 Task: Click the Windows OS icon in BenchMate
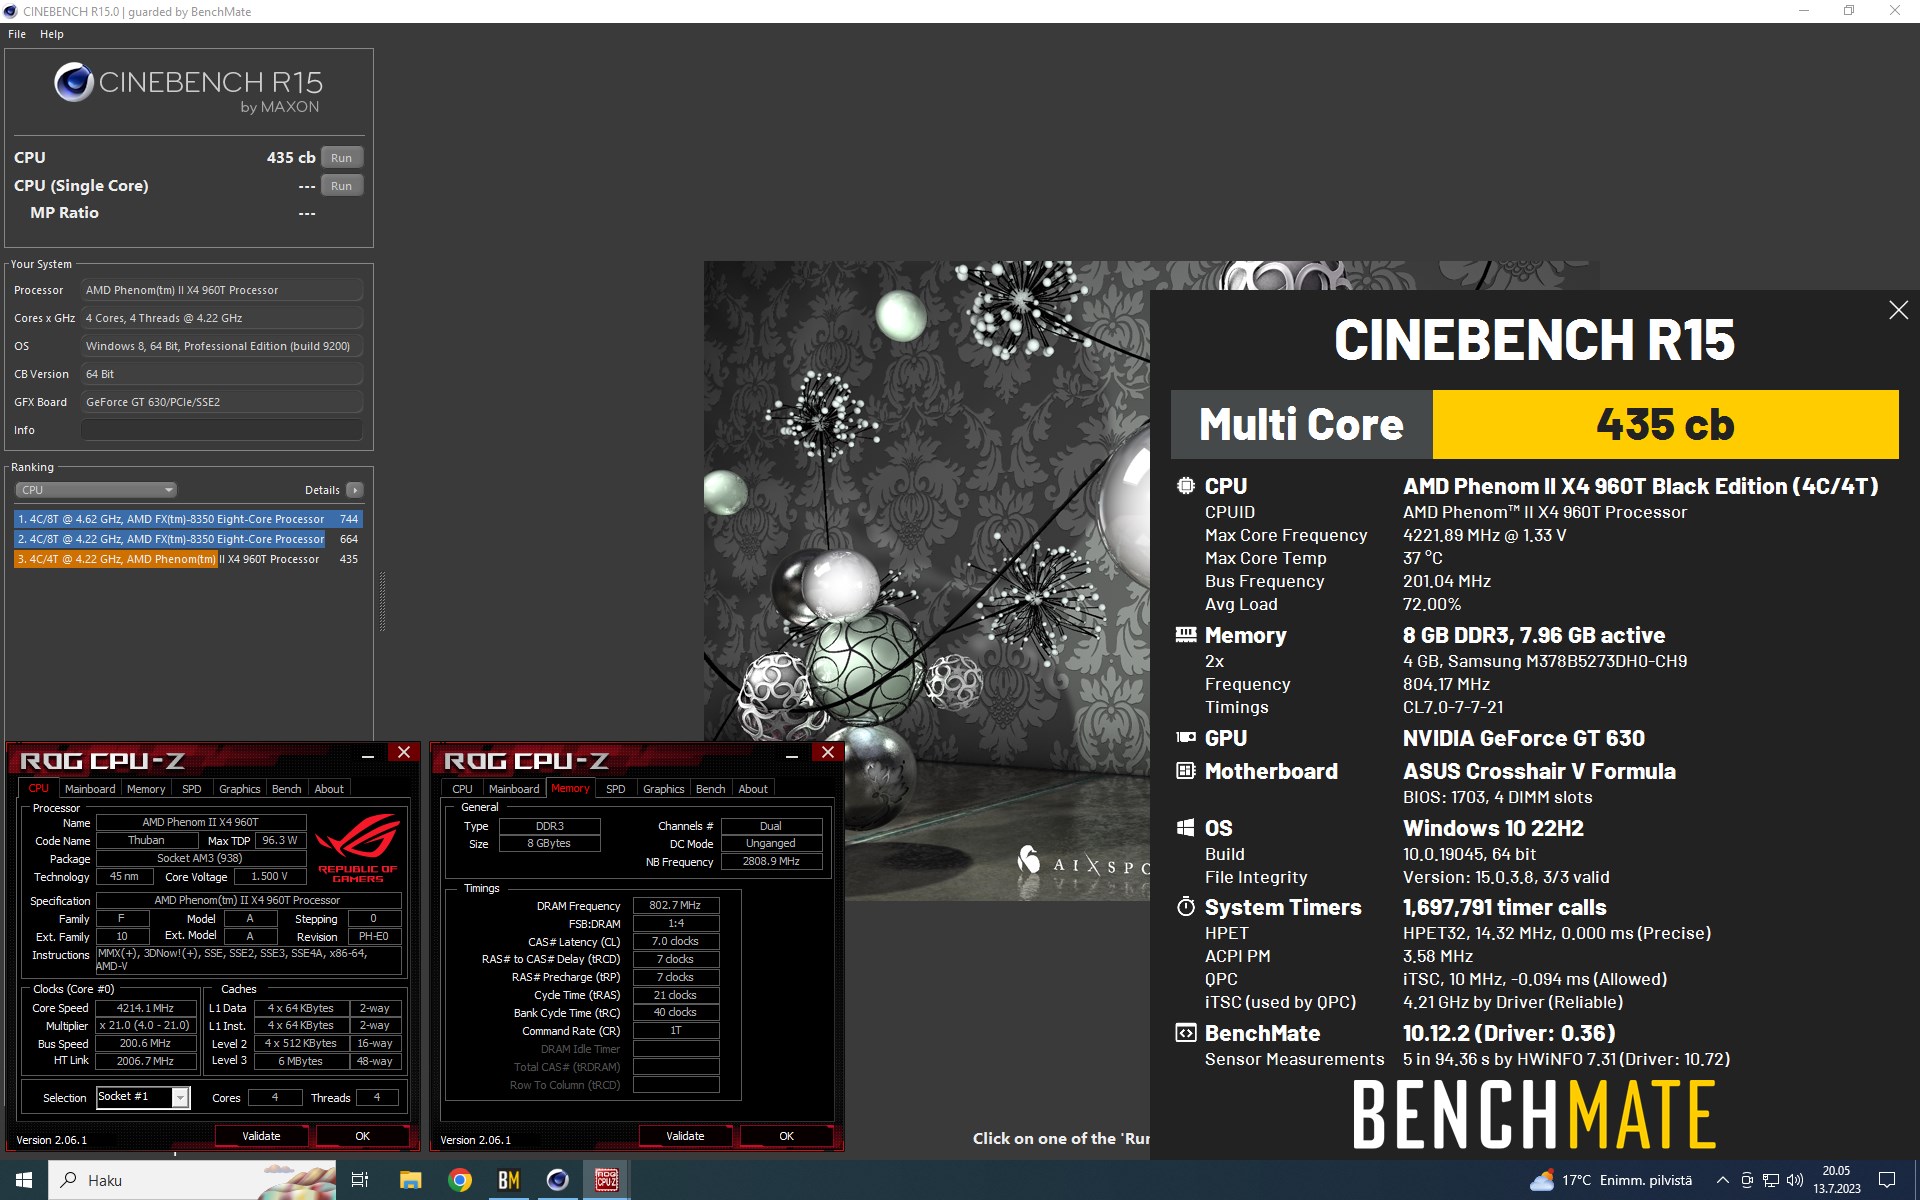pyautogui.click(x=1185, y=828)
